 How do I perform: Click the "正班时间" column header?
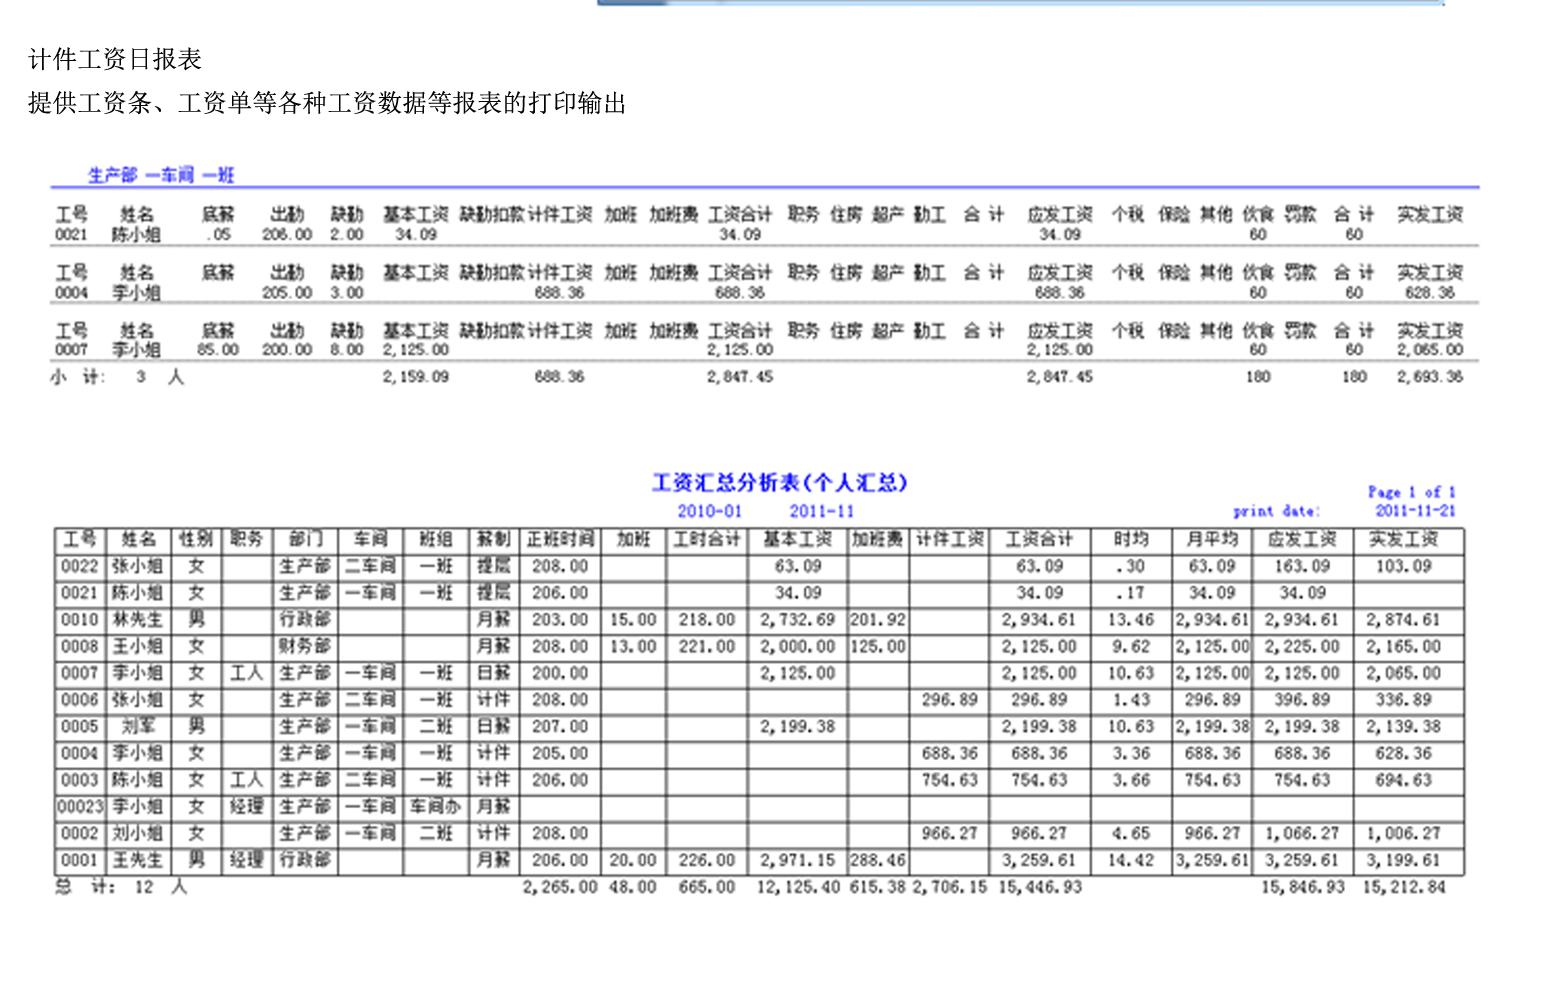click(560, 540)
